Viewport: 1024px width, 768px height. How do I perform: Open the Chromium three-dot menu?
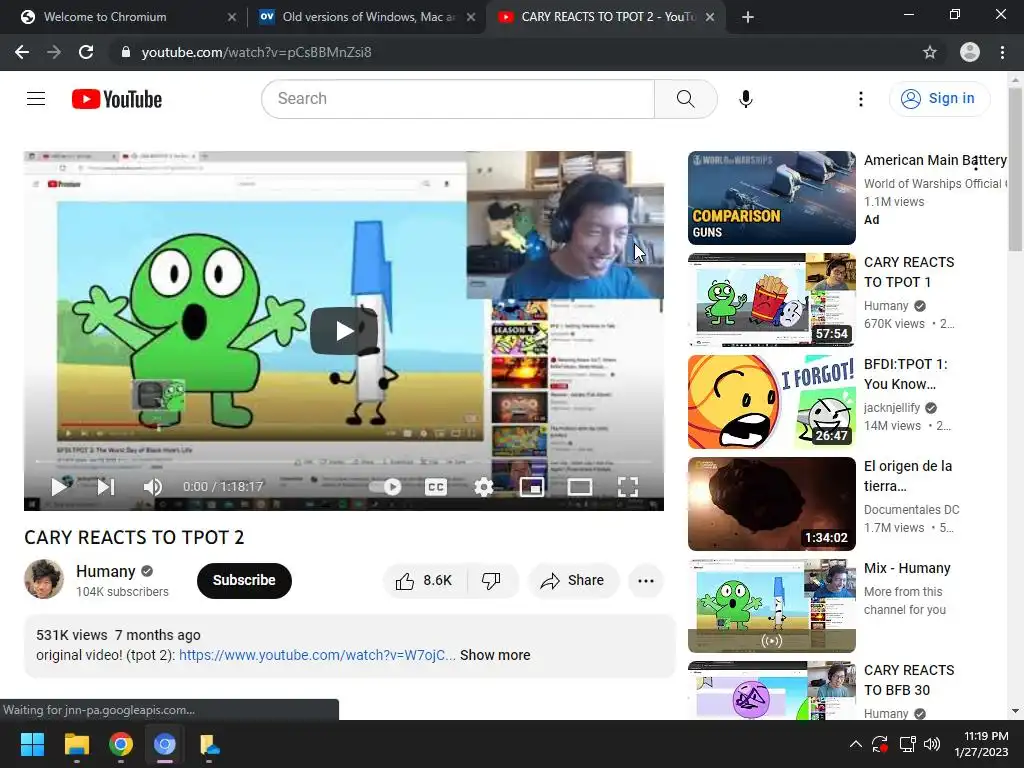point(1002,52)
